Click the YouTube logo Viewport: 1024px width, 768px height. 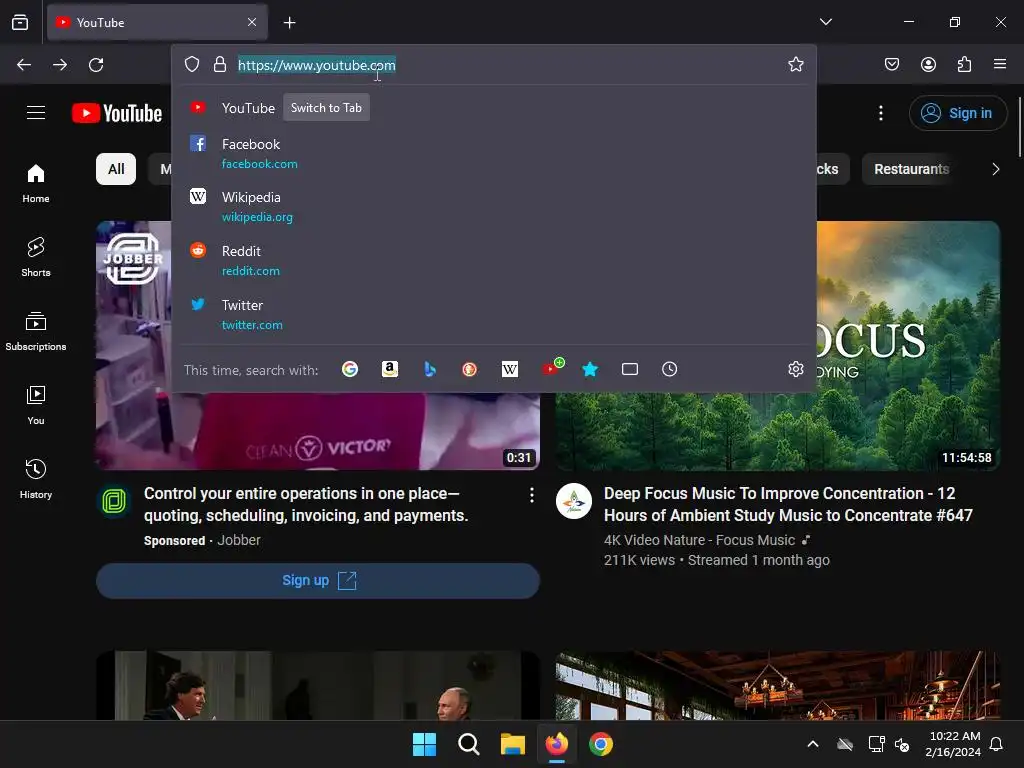[x=117, y=113]
